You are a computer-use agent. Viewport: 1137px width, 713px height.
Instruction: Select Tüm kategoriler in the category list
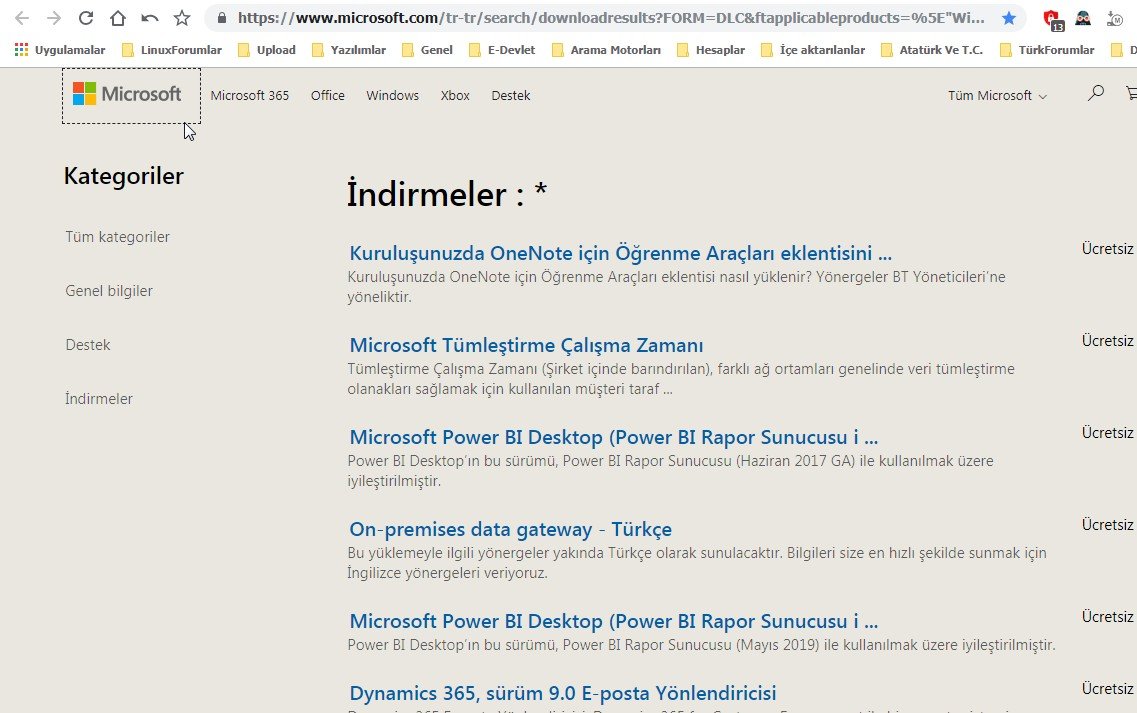[117, 236]
